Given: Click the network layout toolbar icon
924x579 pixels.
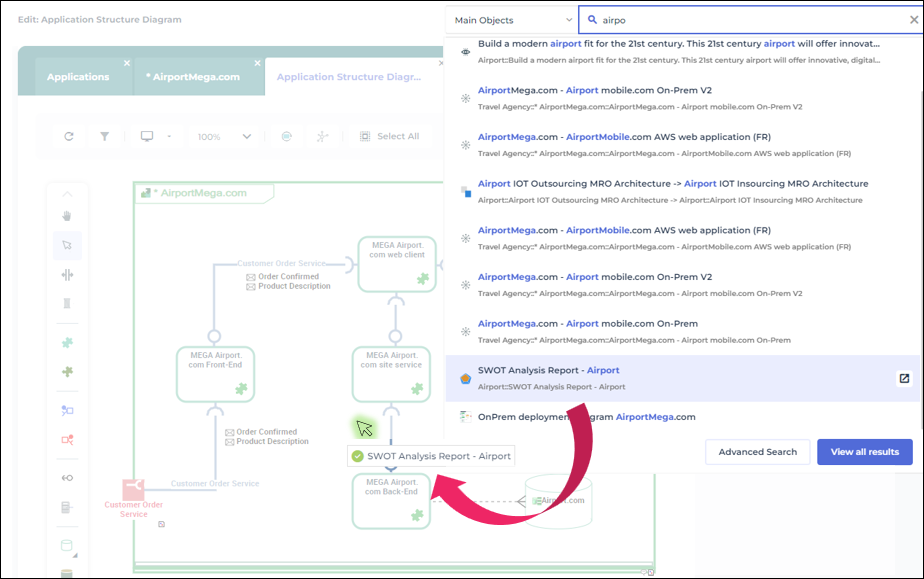Looking at the screenshot, I should tap(321, 136).
